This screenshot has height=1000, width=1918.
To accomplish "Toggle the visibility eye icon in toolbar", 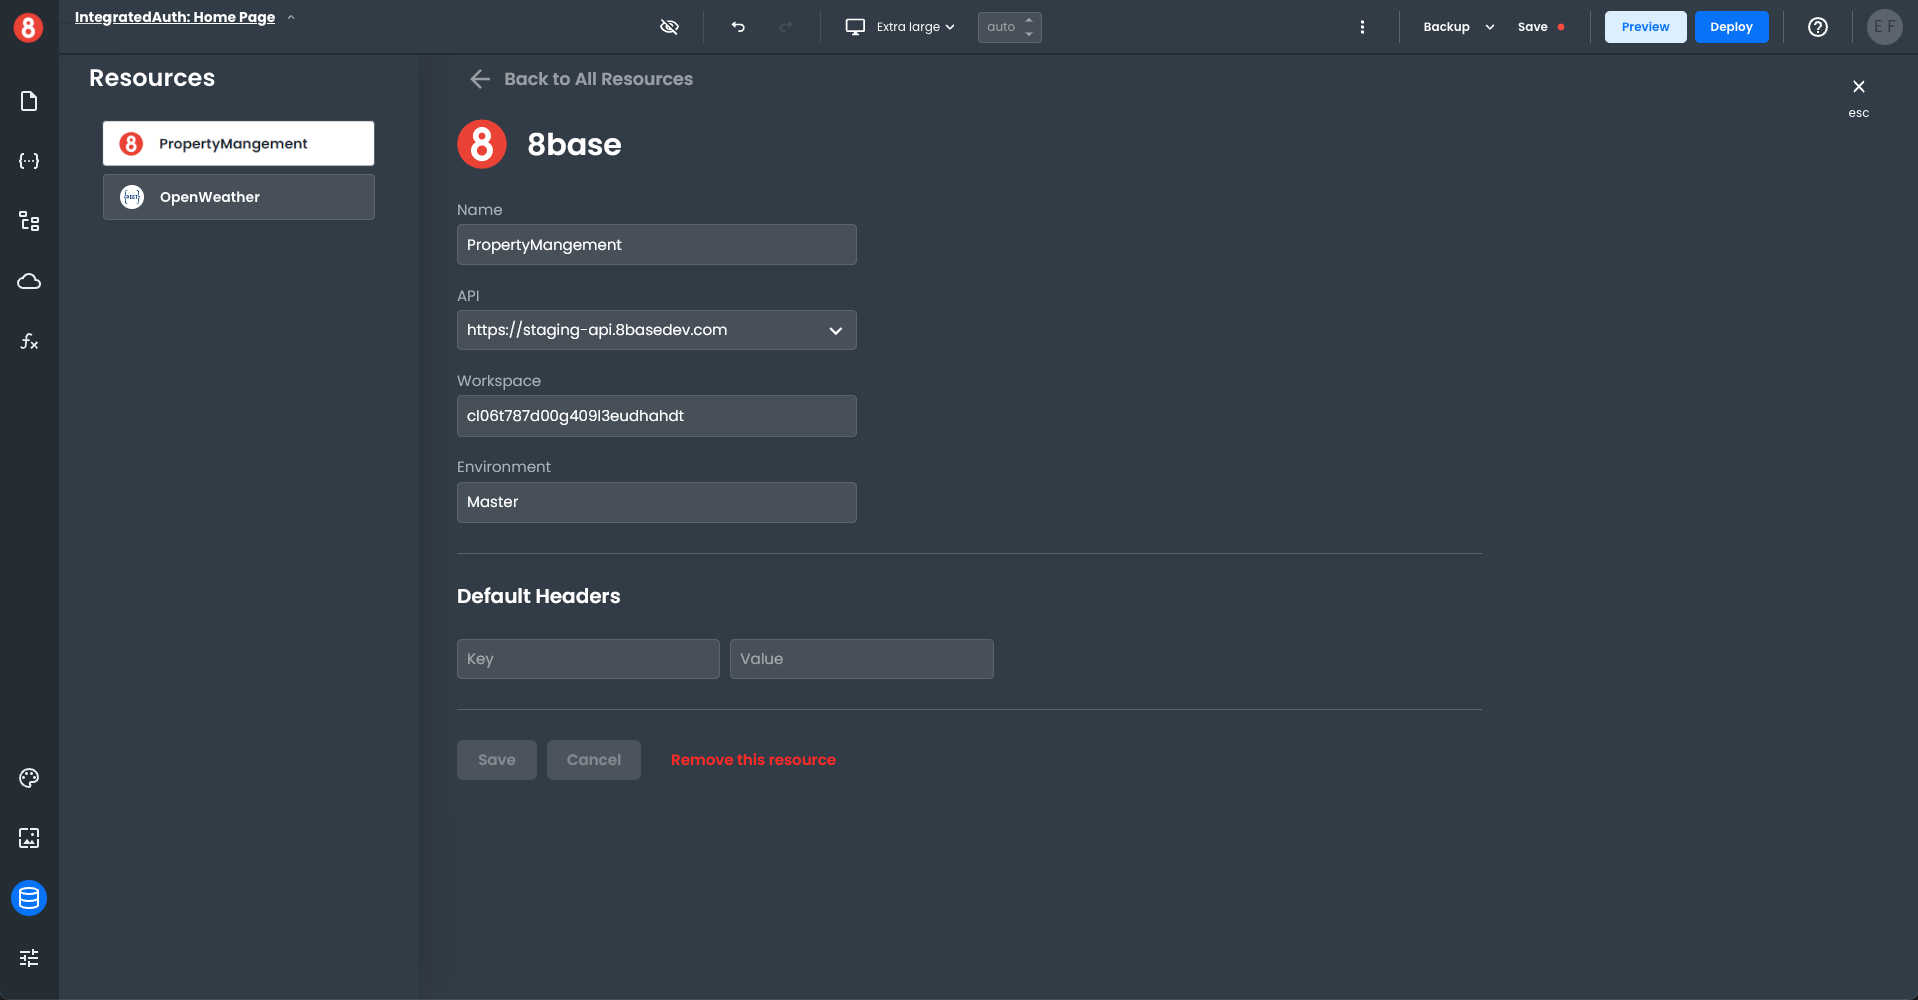I will [669, 27].
